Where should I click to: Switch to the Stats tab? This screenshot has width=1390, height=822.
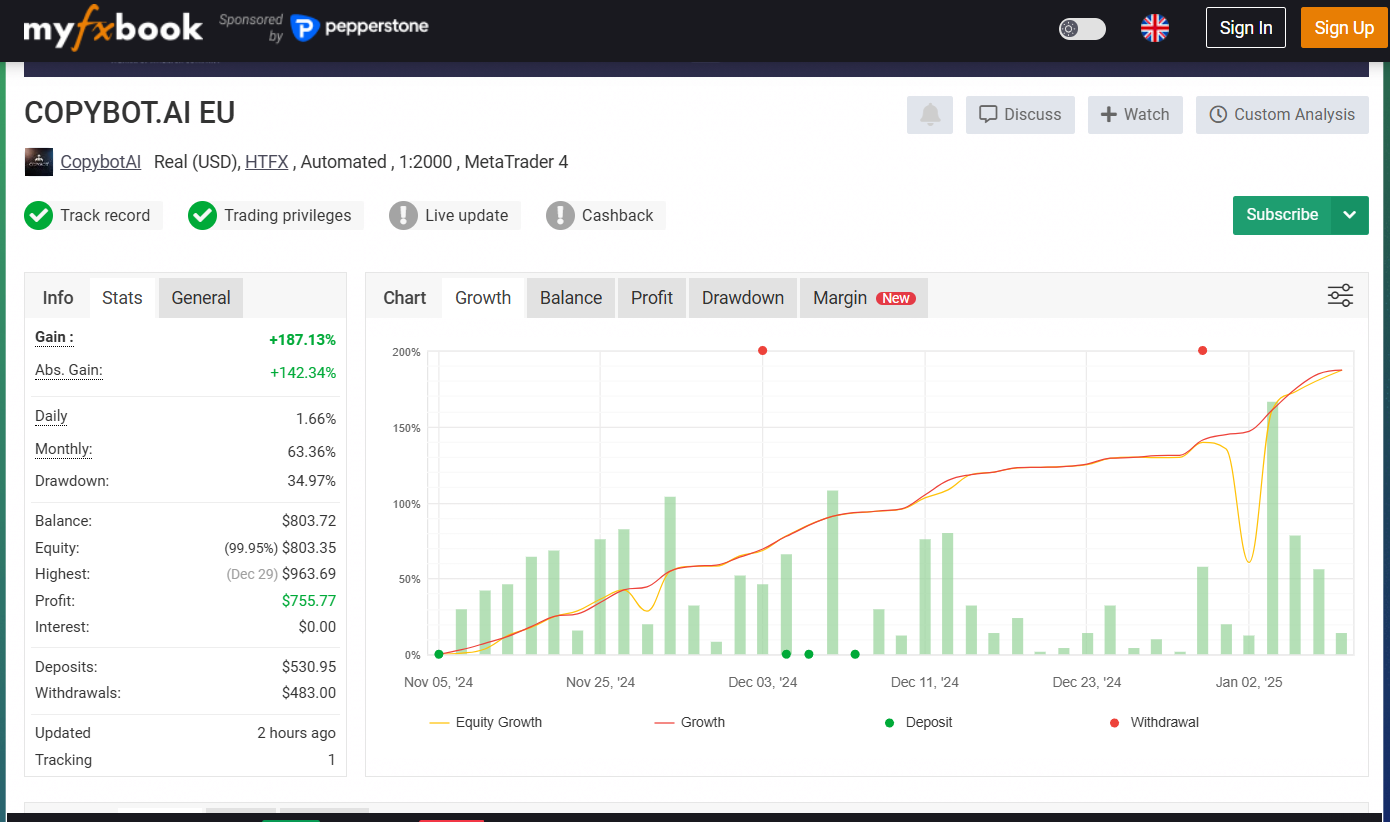(x=122, y=298)
